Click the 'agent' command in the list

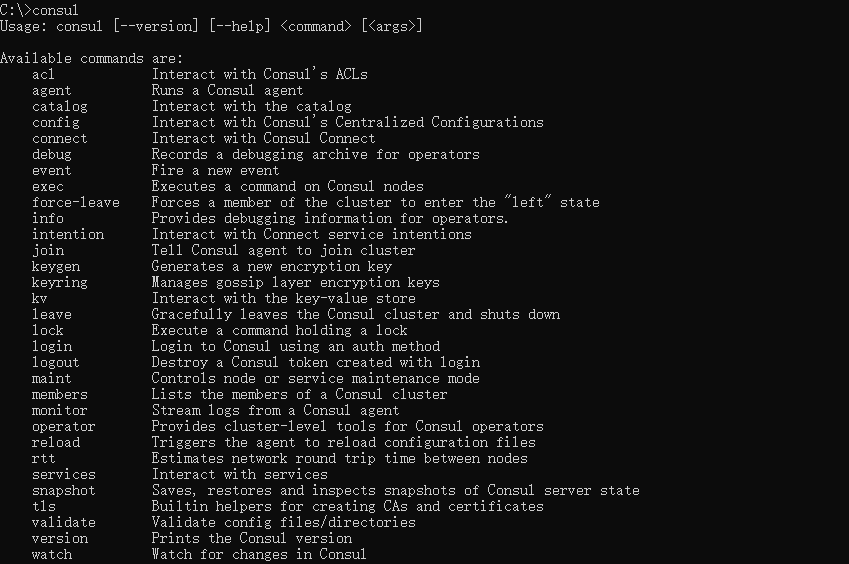point(51,90)
